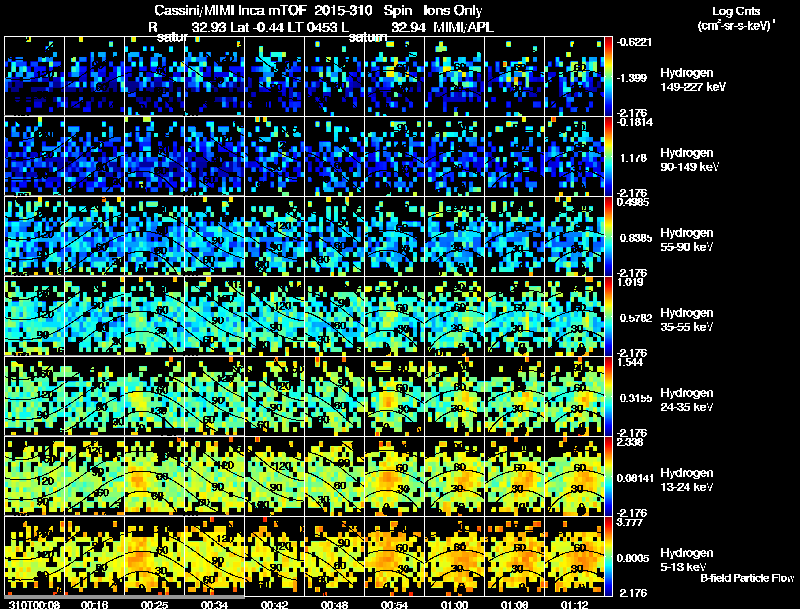Click the B-field Particle Flow caption
Screen dimensions: 800x609
[x=747, y=578]
